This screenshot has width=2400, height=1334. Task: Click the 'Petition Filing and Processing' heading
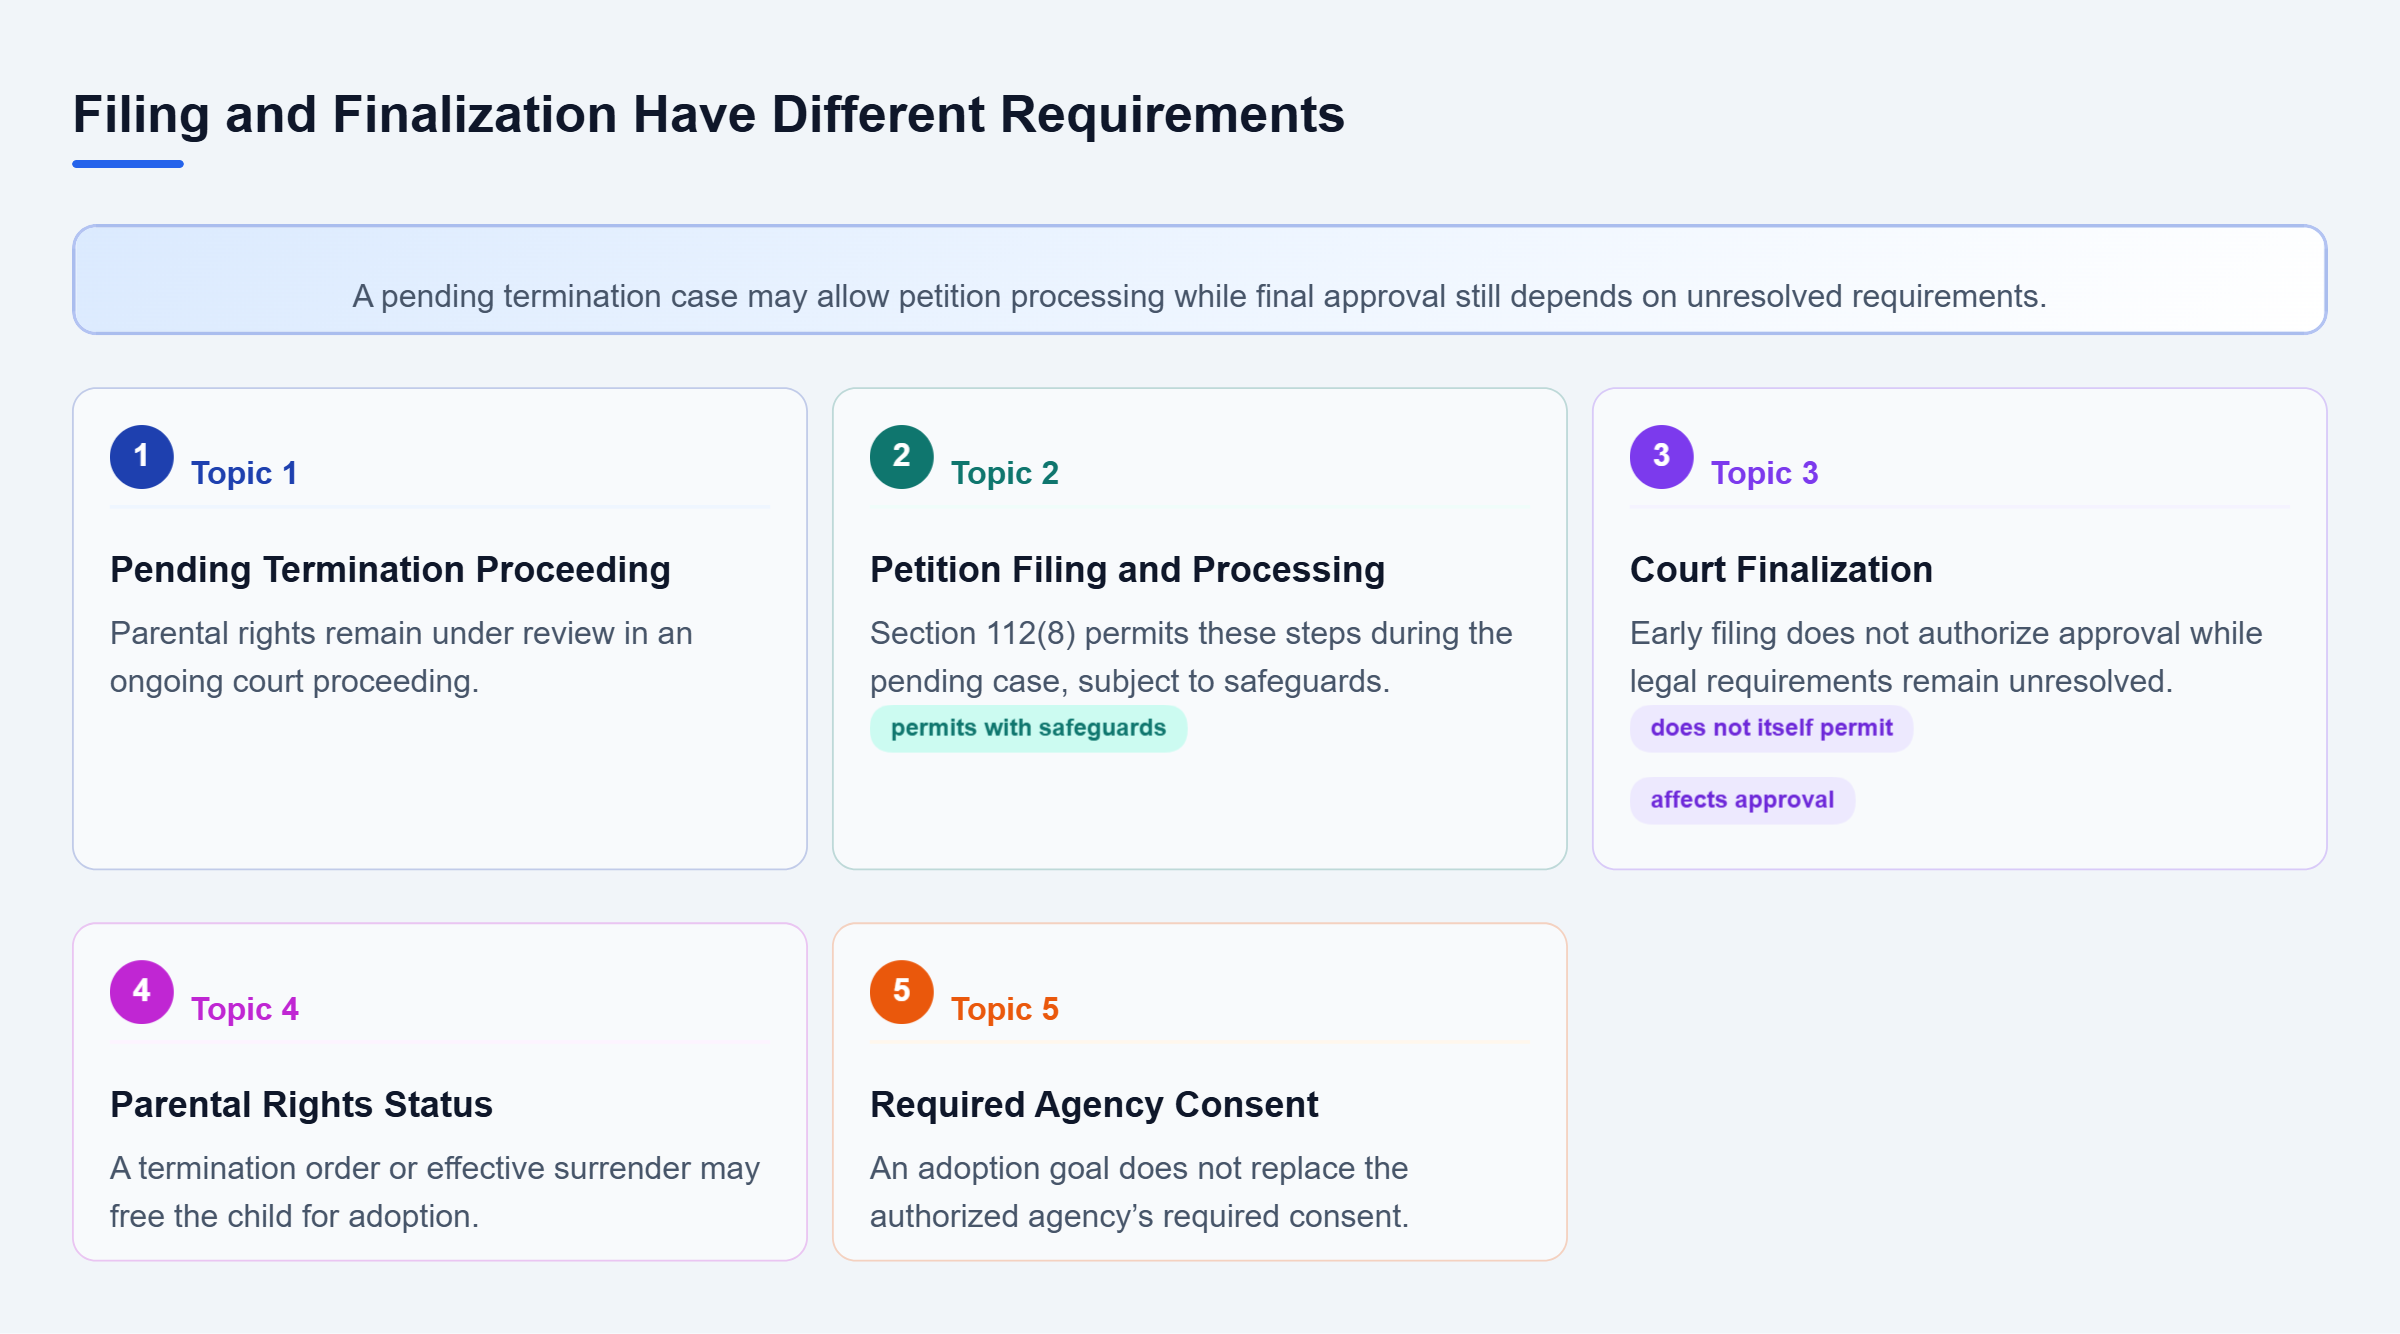1127,569
